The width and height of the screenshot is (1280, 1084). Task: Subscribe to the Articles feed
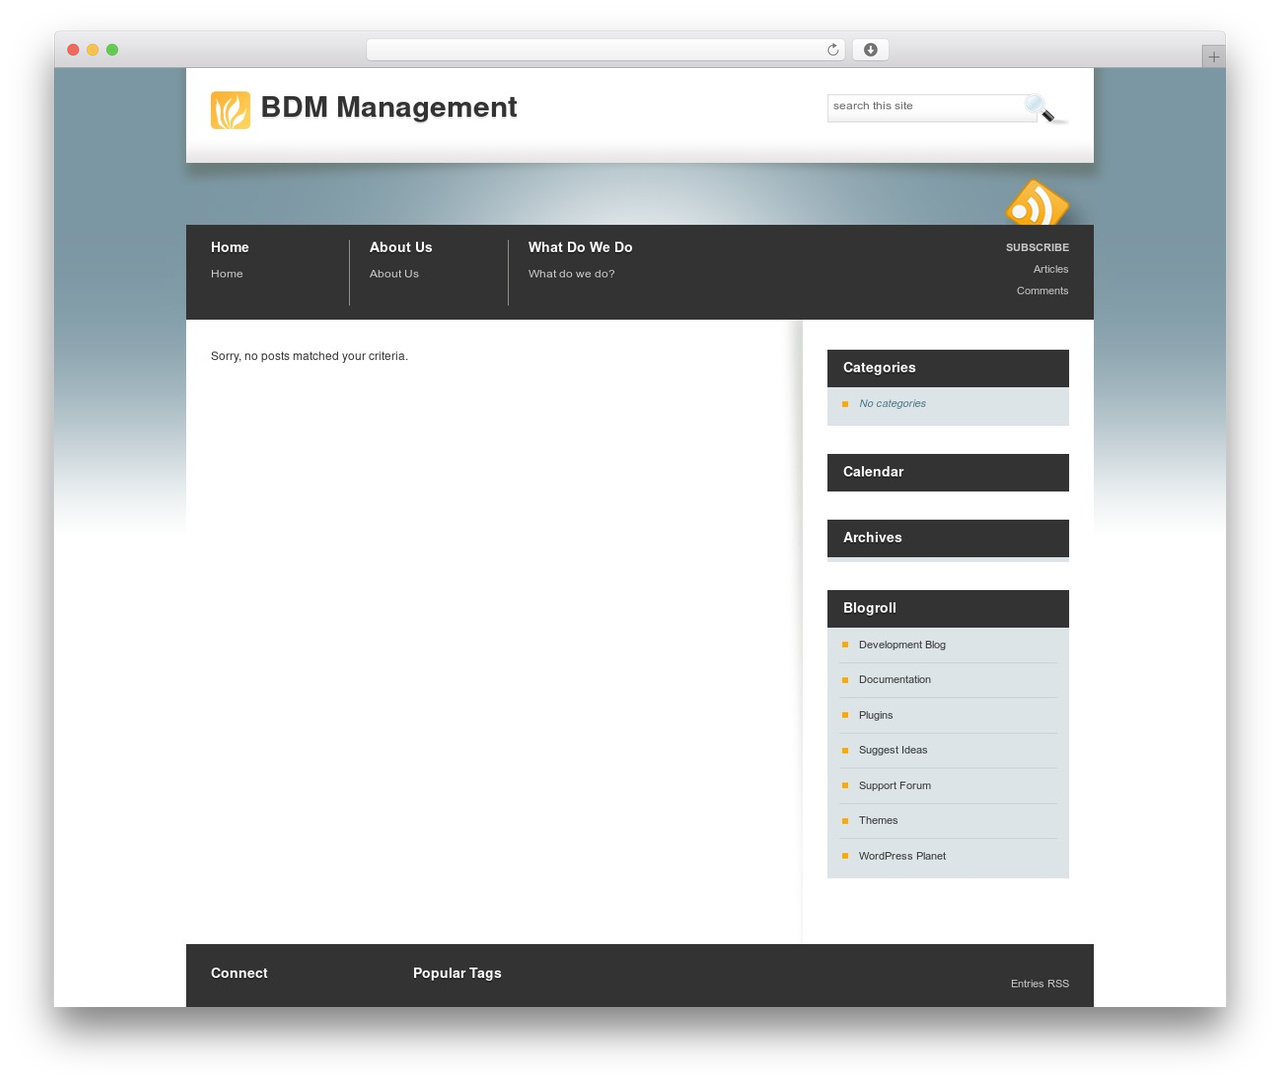click(x=1051, y=269)
